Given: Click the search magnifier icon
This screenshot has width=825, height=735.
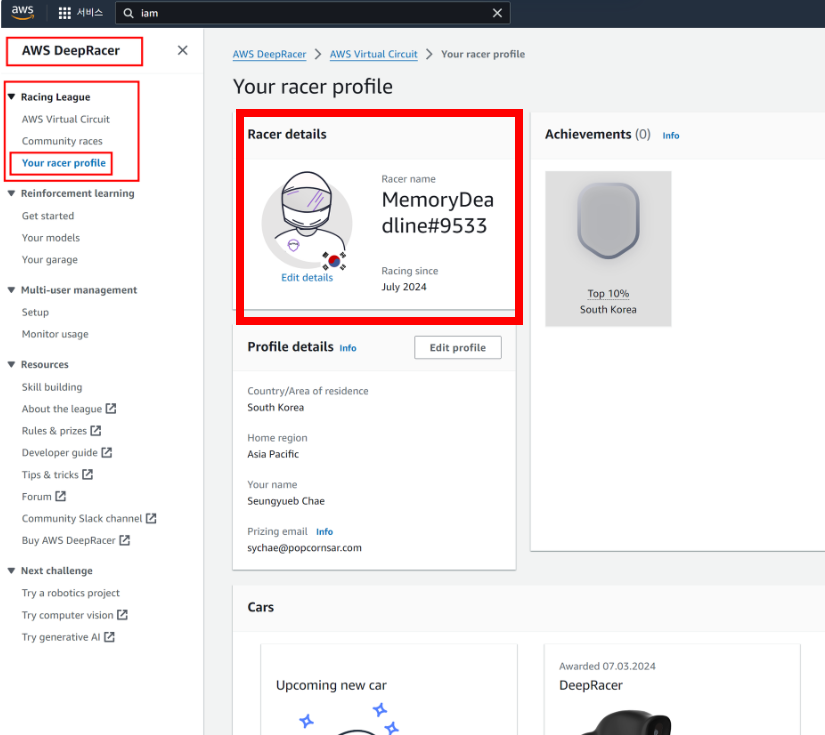Looking at the screenshot, I should click(128, 13).
